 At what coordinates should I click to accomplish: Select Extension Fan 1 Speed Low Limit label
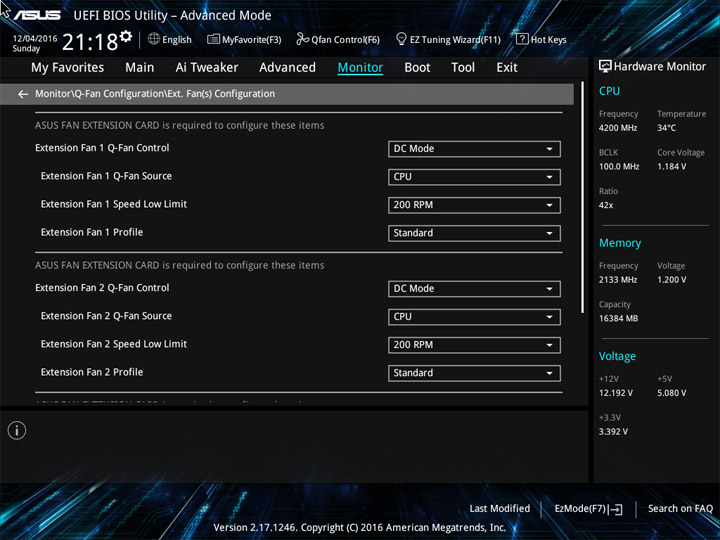coord(114,204)
